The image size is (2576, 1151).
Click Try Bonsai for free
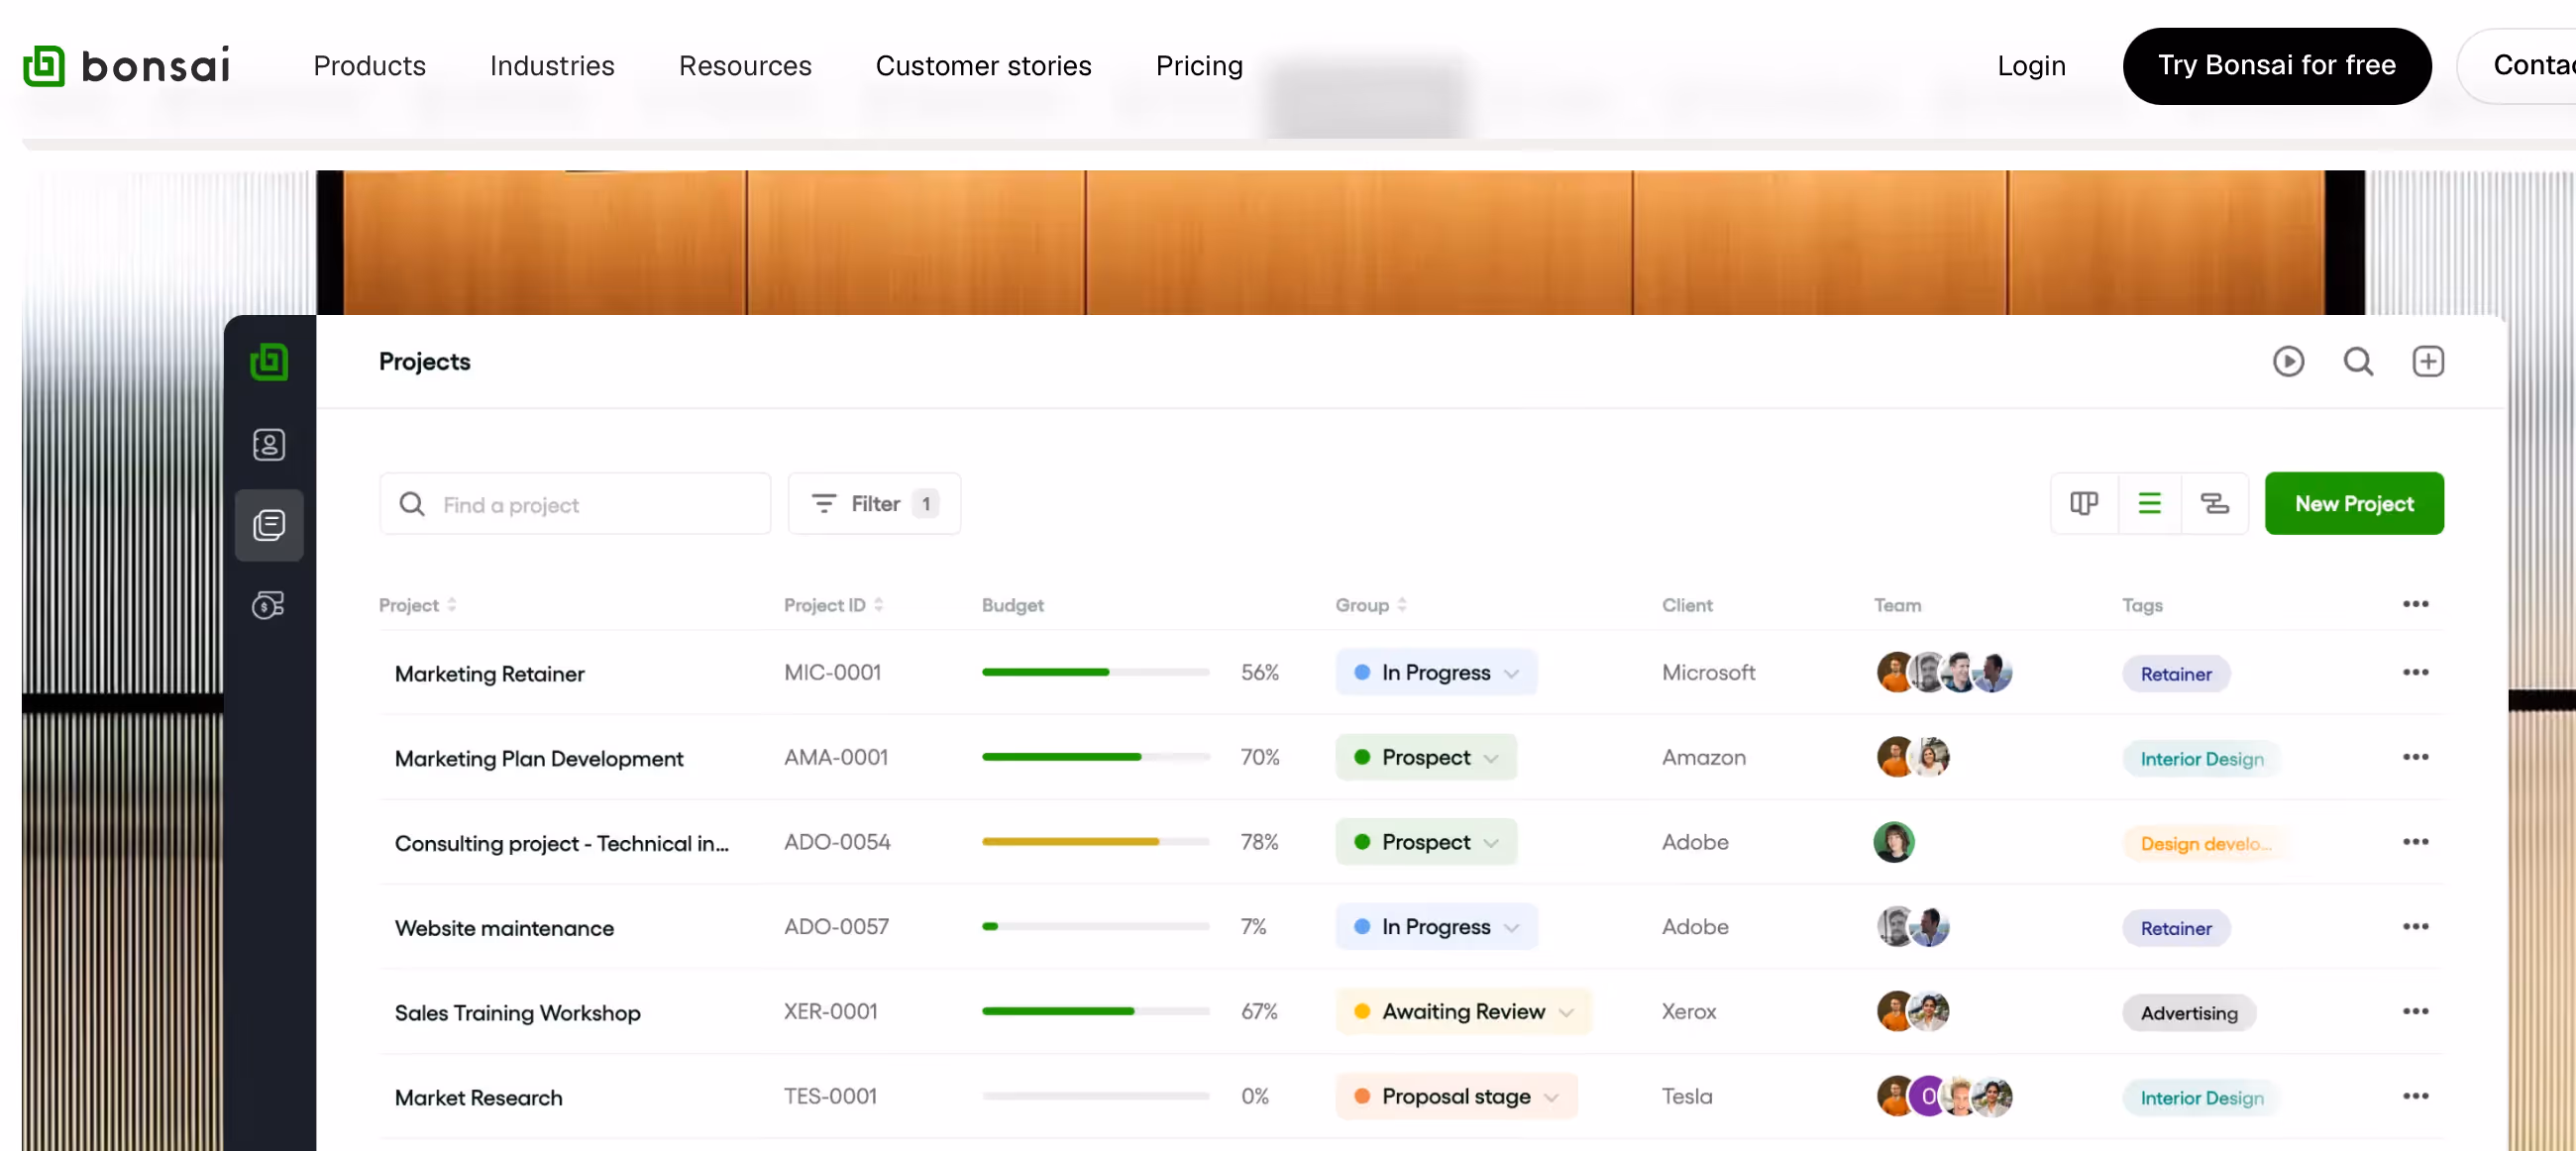coord(2276,66)
